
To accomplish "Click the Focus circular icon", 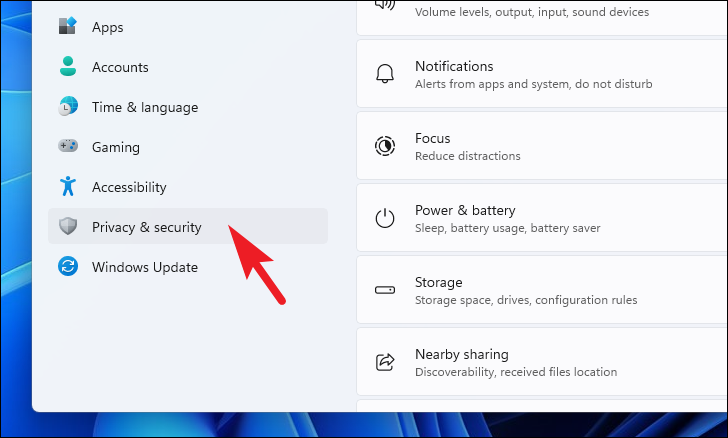I will click(x=385, y=146).
